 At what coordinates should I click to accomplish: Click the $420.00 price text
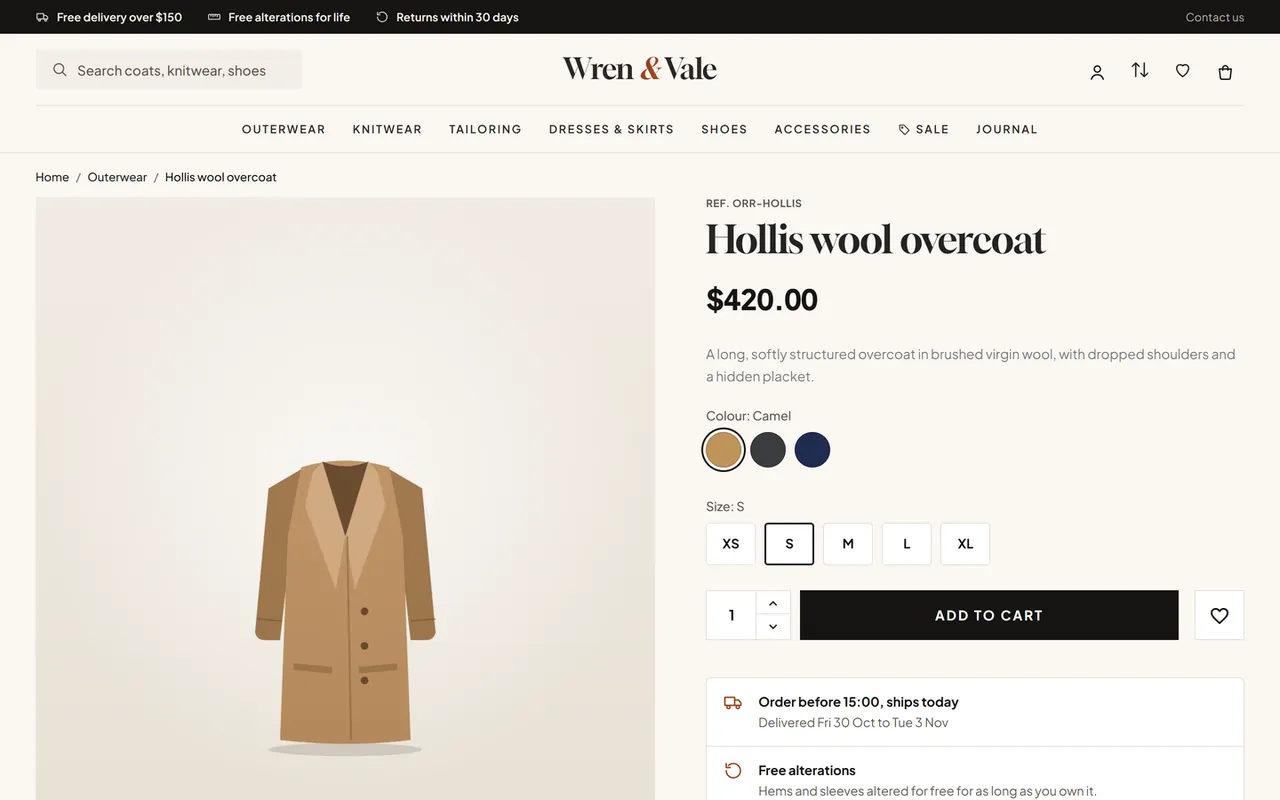(x=762, y=300)
